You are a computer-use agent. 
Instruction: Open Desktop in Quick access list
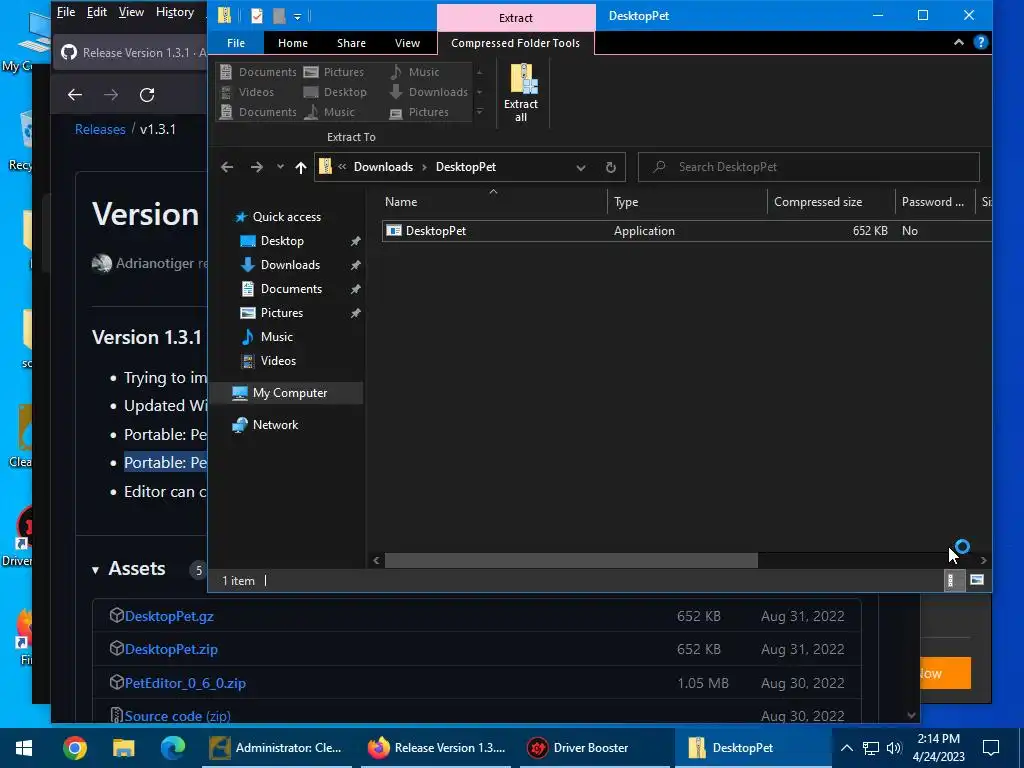click(x=282, y=241)
